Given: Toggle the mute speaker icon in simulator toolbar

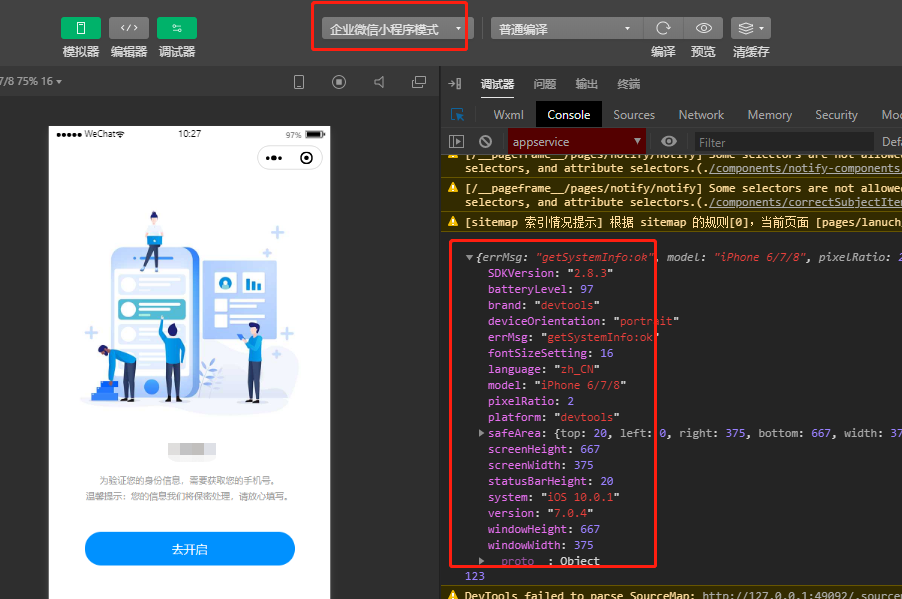Looking at the screenshot, I should click(379, 82).
